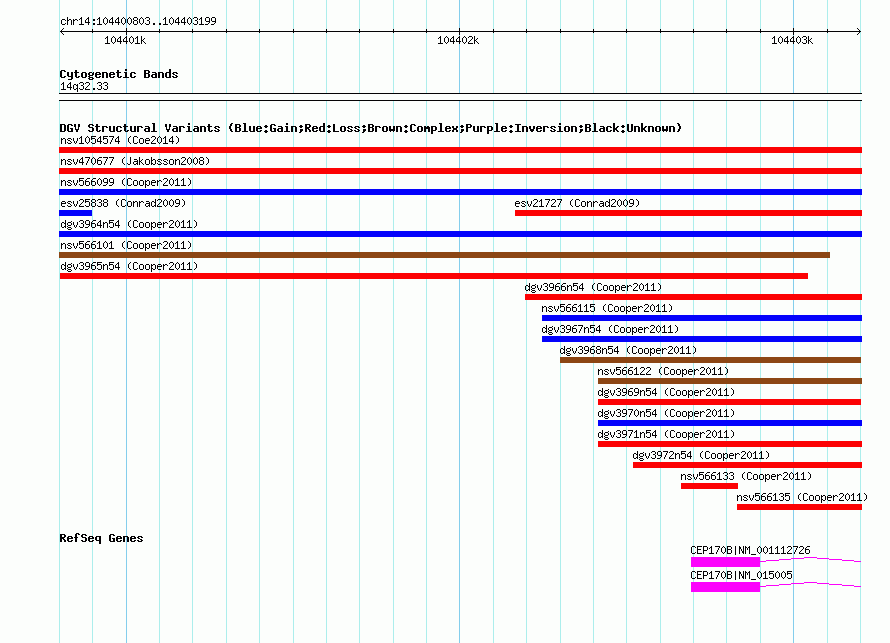Click the 14q32.33 cytogenetic band line
The height and width of the screenshot is (643, 890).
460,97
